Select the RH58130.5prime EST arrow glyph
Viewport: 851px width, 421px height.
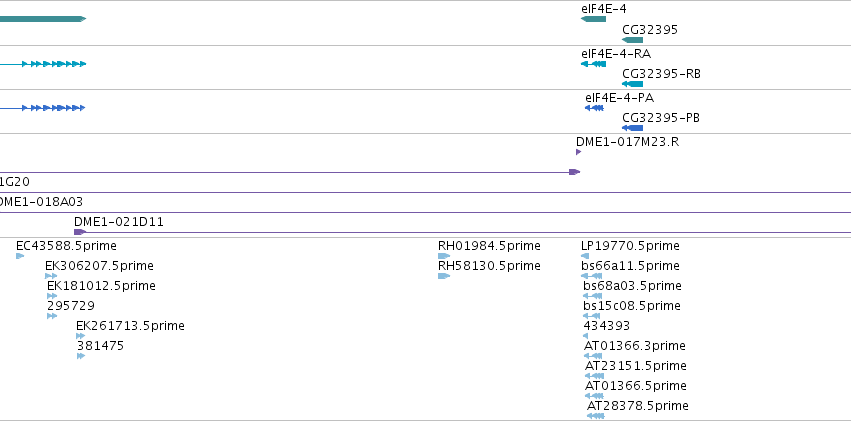click(x=444, y=276)
